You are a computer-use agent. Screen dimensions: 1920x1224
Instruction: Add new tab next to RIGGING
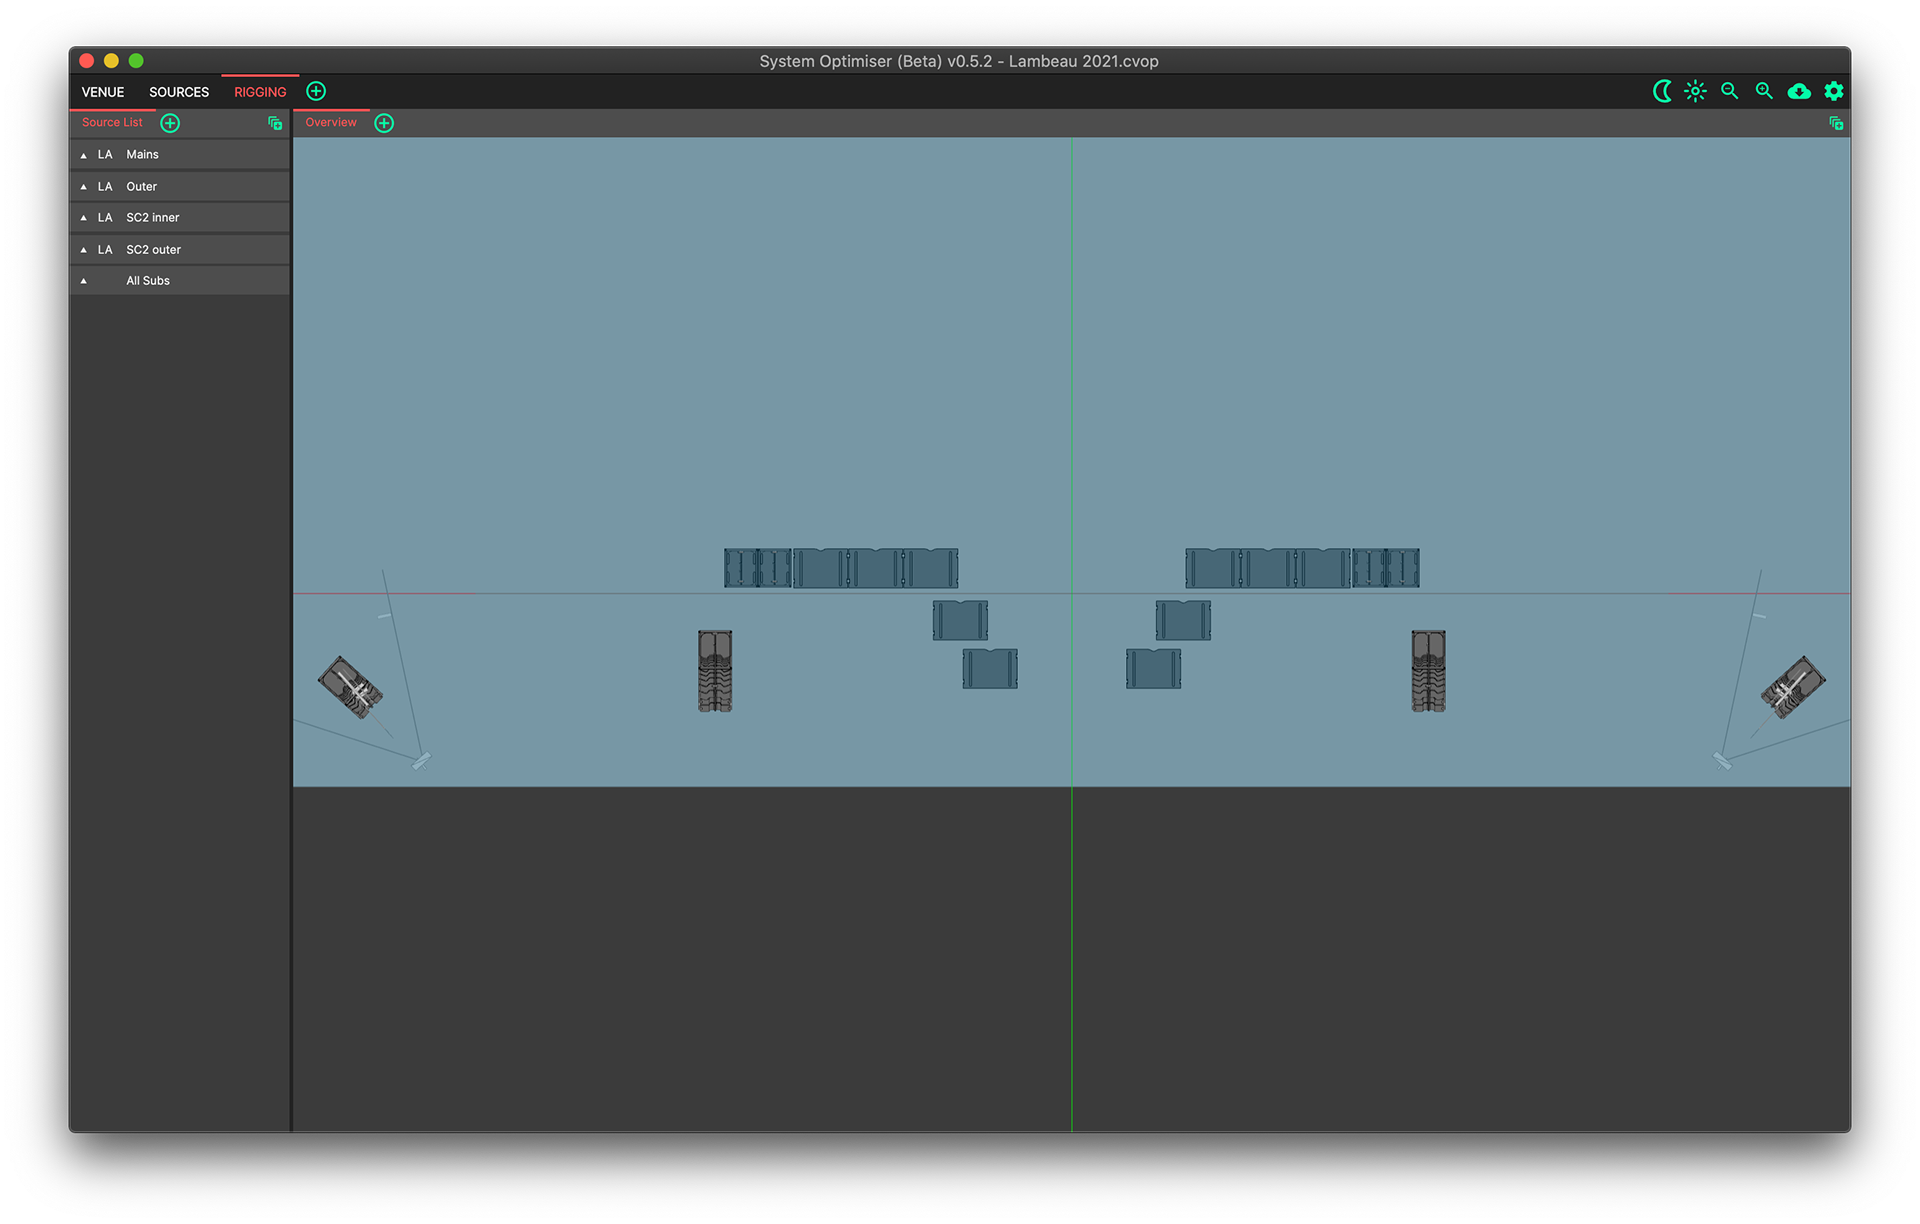[316, 91]
